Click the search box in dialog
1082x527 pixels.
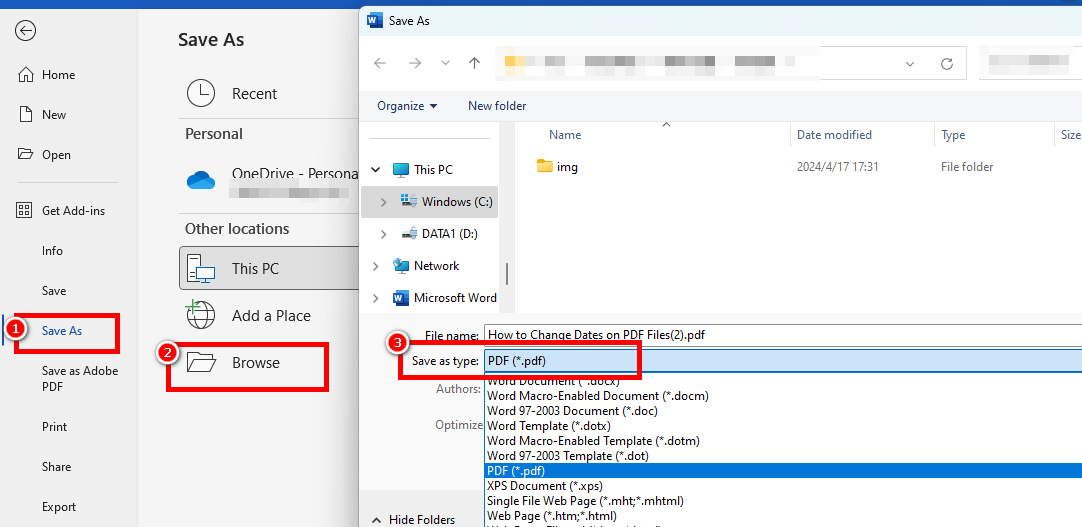pyautogui.click(x=1030, y=63)
